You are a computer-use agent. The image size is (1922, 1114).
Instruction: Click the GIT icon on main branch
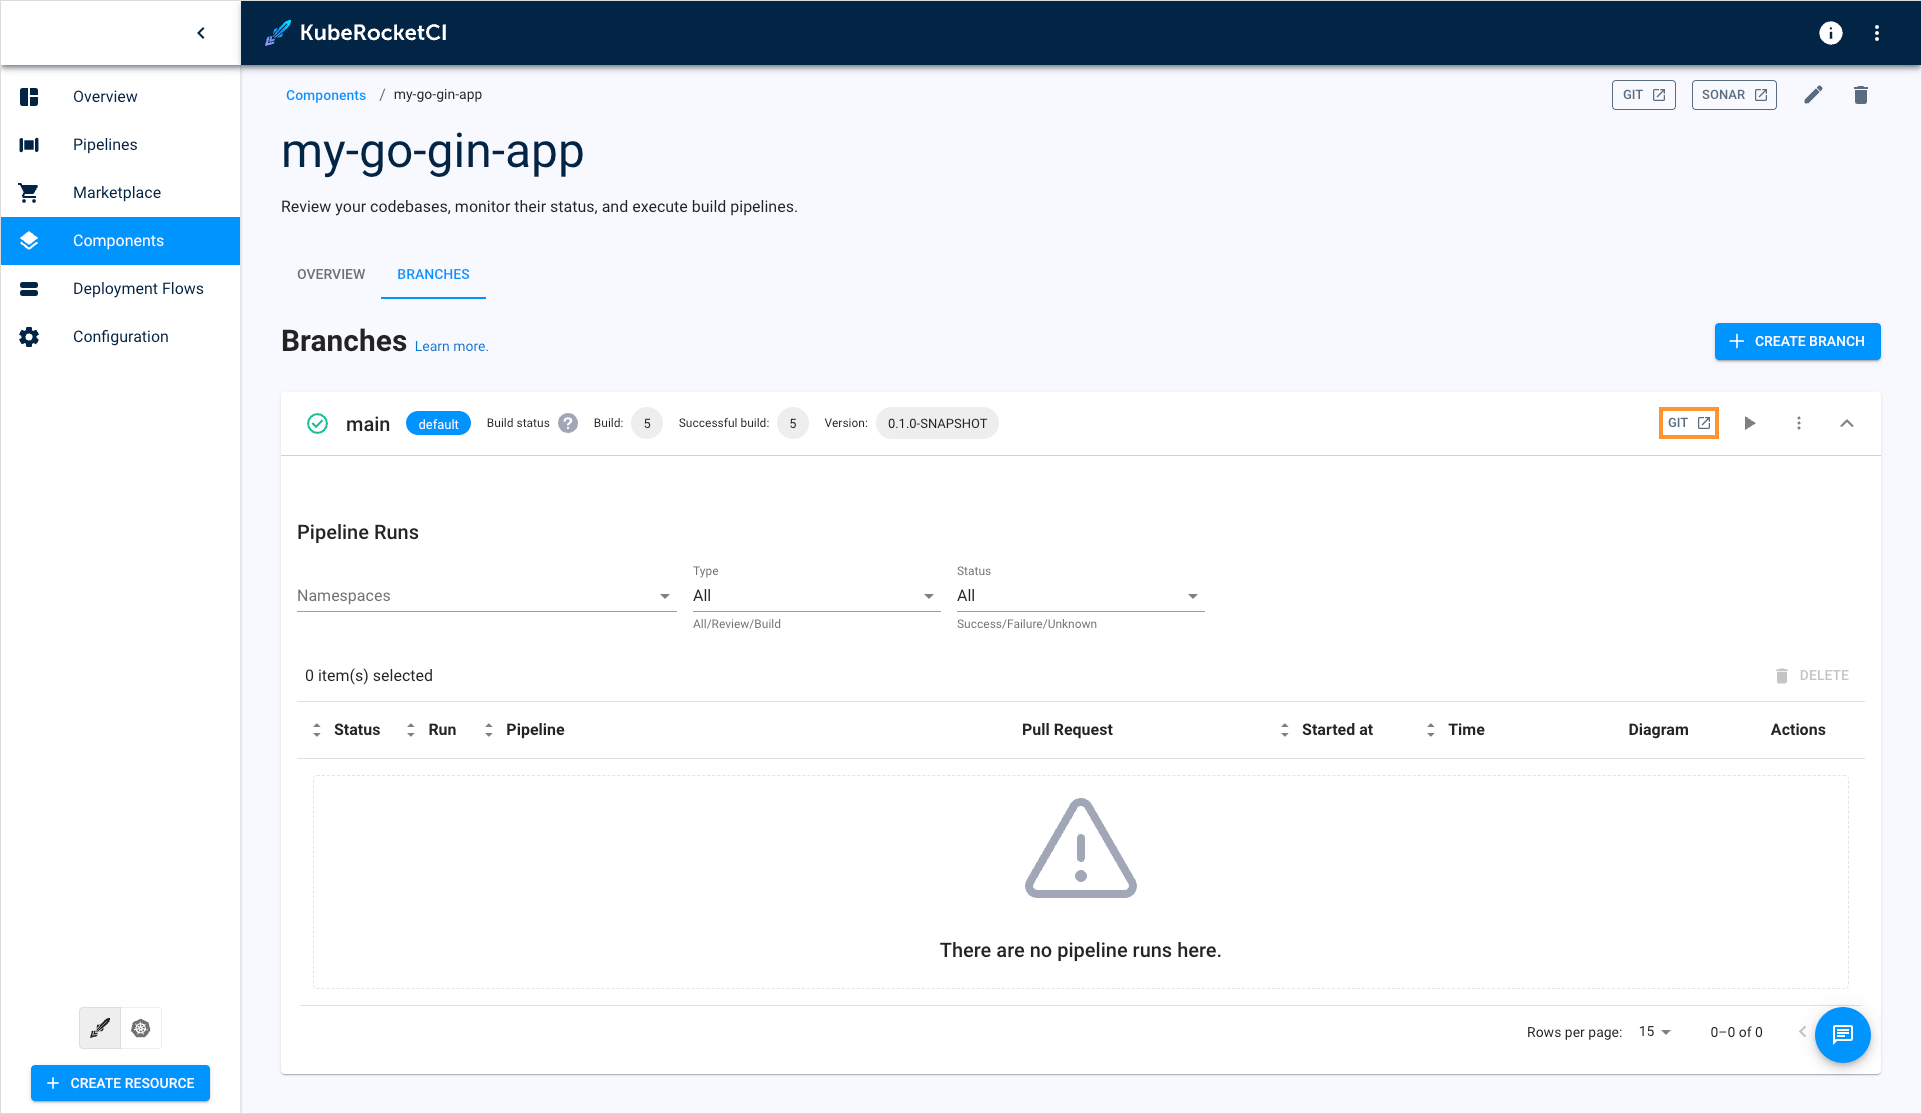point(1687,423)
